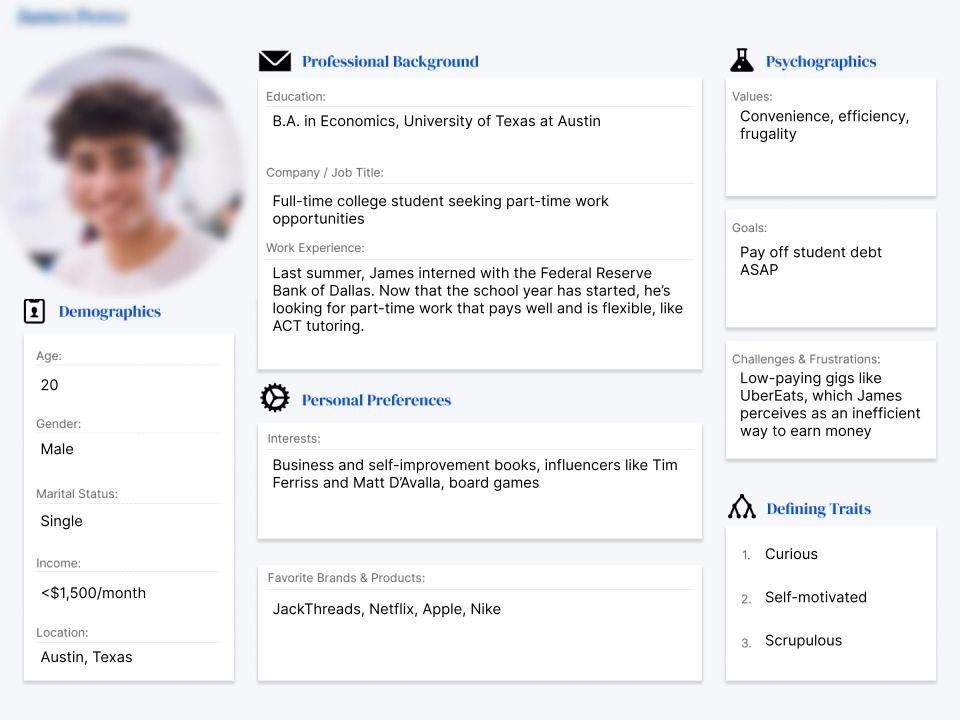
Task: Click the Interests: field label
Action: tap(294, 439)
